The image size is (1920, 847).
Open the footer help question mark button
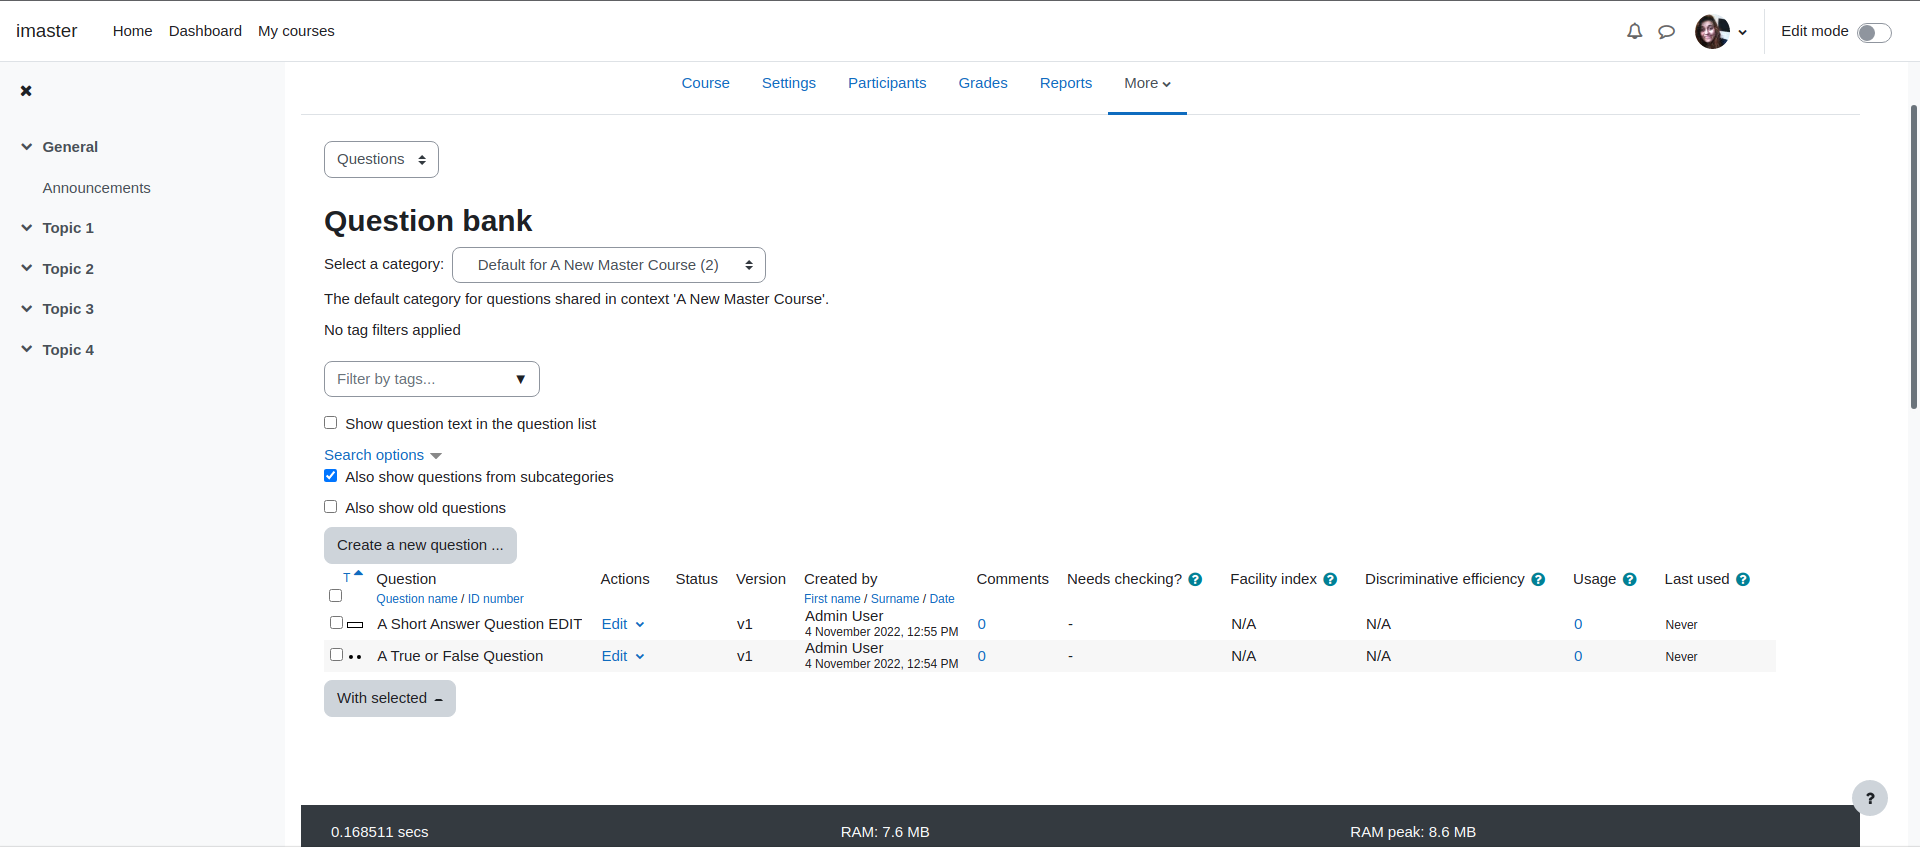(1869, 798)
